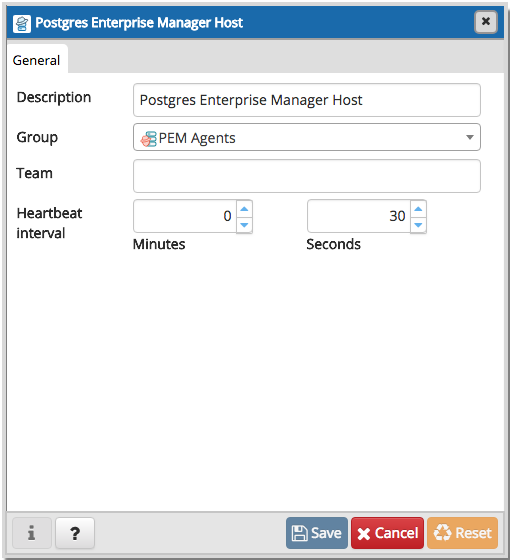The height and width of the screenshot is (560, 510).
Task: Save the agent settings
Action: [316, 533]
